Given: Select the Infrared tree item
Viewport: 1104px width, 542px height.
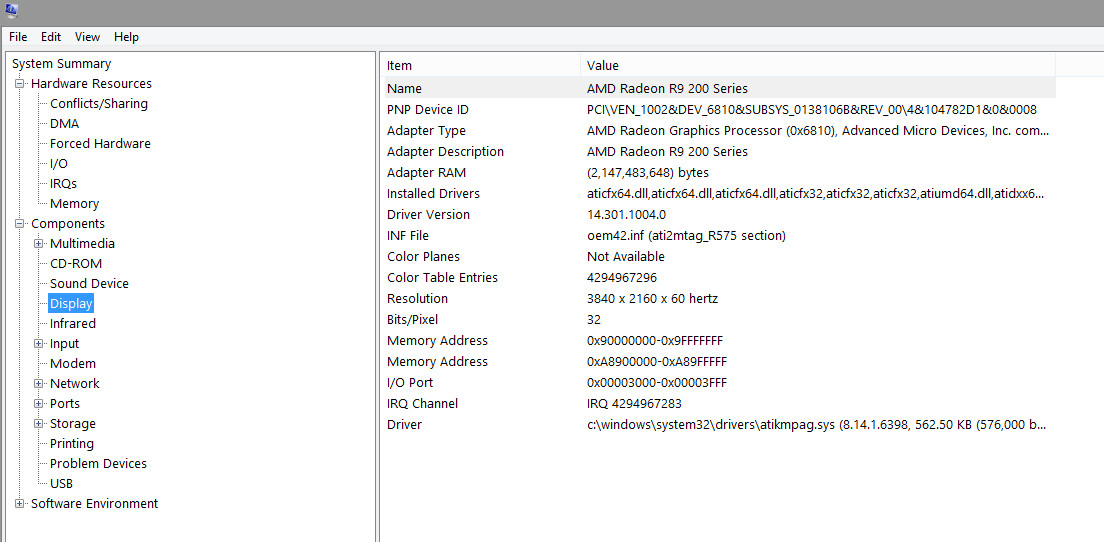Looking at the screenshot, I should pos(73,324).
